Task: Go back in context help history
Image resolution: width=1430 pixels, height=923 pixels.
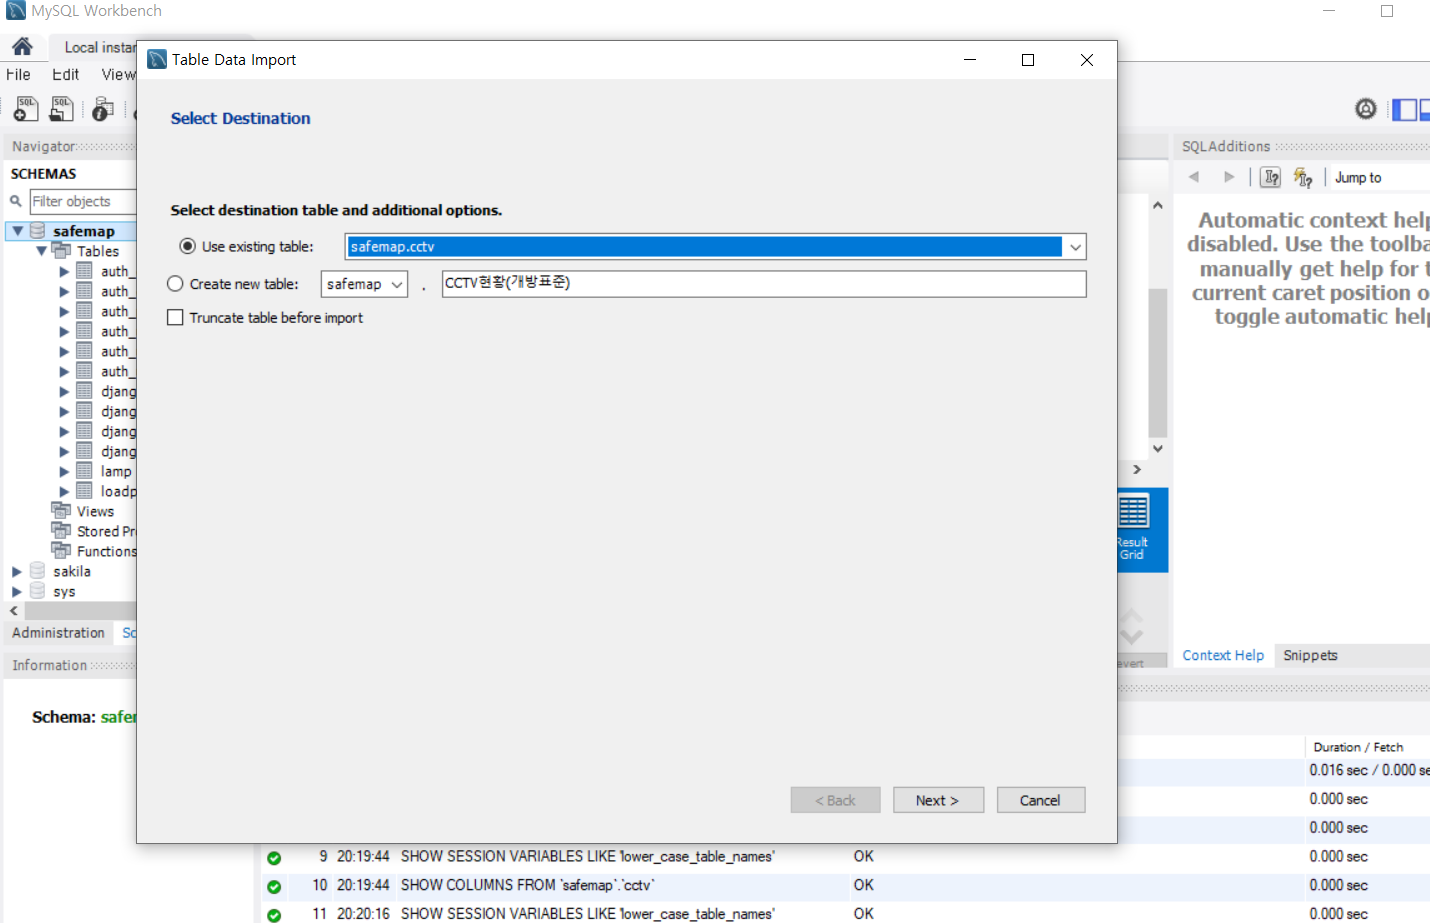Action: (x=1194, y=177)
